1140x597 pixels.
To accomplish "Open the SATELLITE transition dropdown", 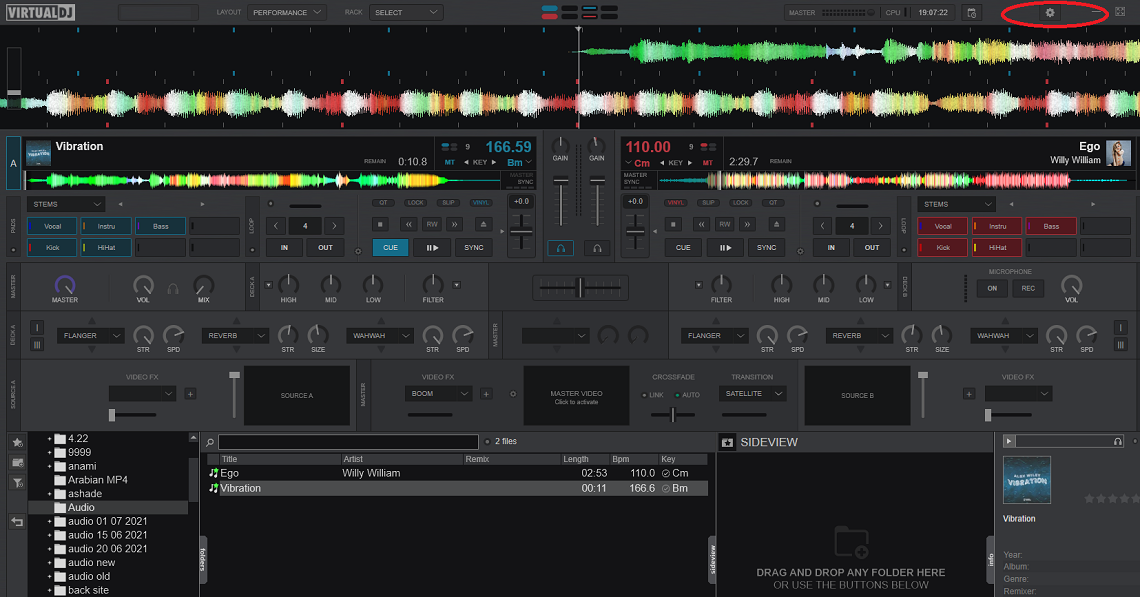I will [751, 394].
